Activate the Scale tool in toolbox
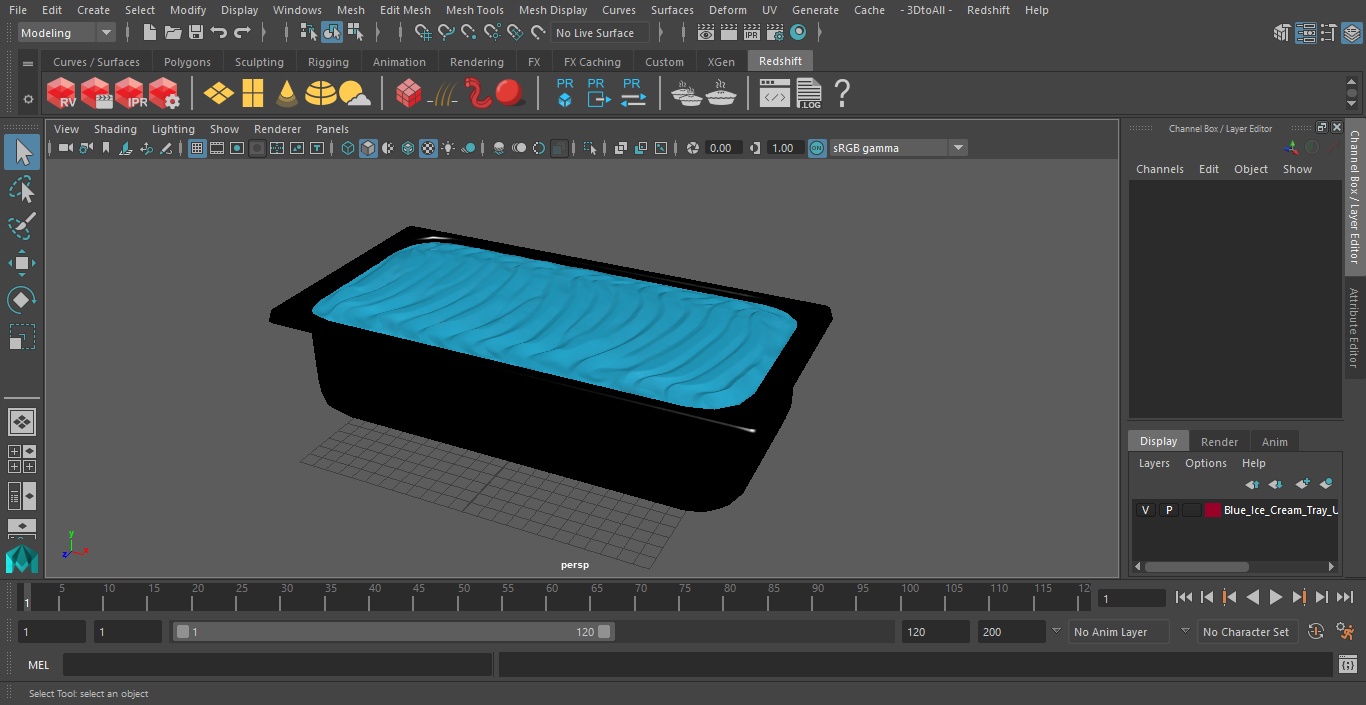This screenshot has height=705, width=1366. pyautogui.click(x=21, y=337)
